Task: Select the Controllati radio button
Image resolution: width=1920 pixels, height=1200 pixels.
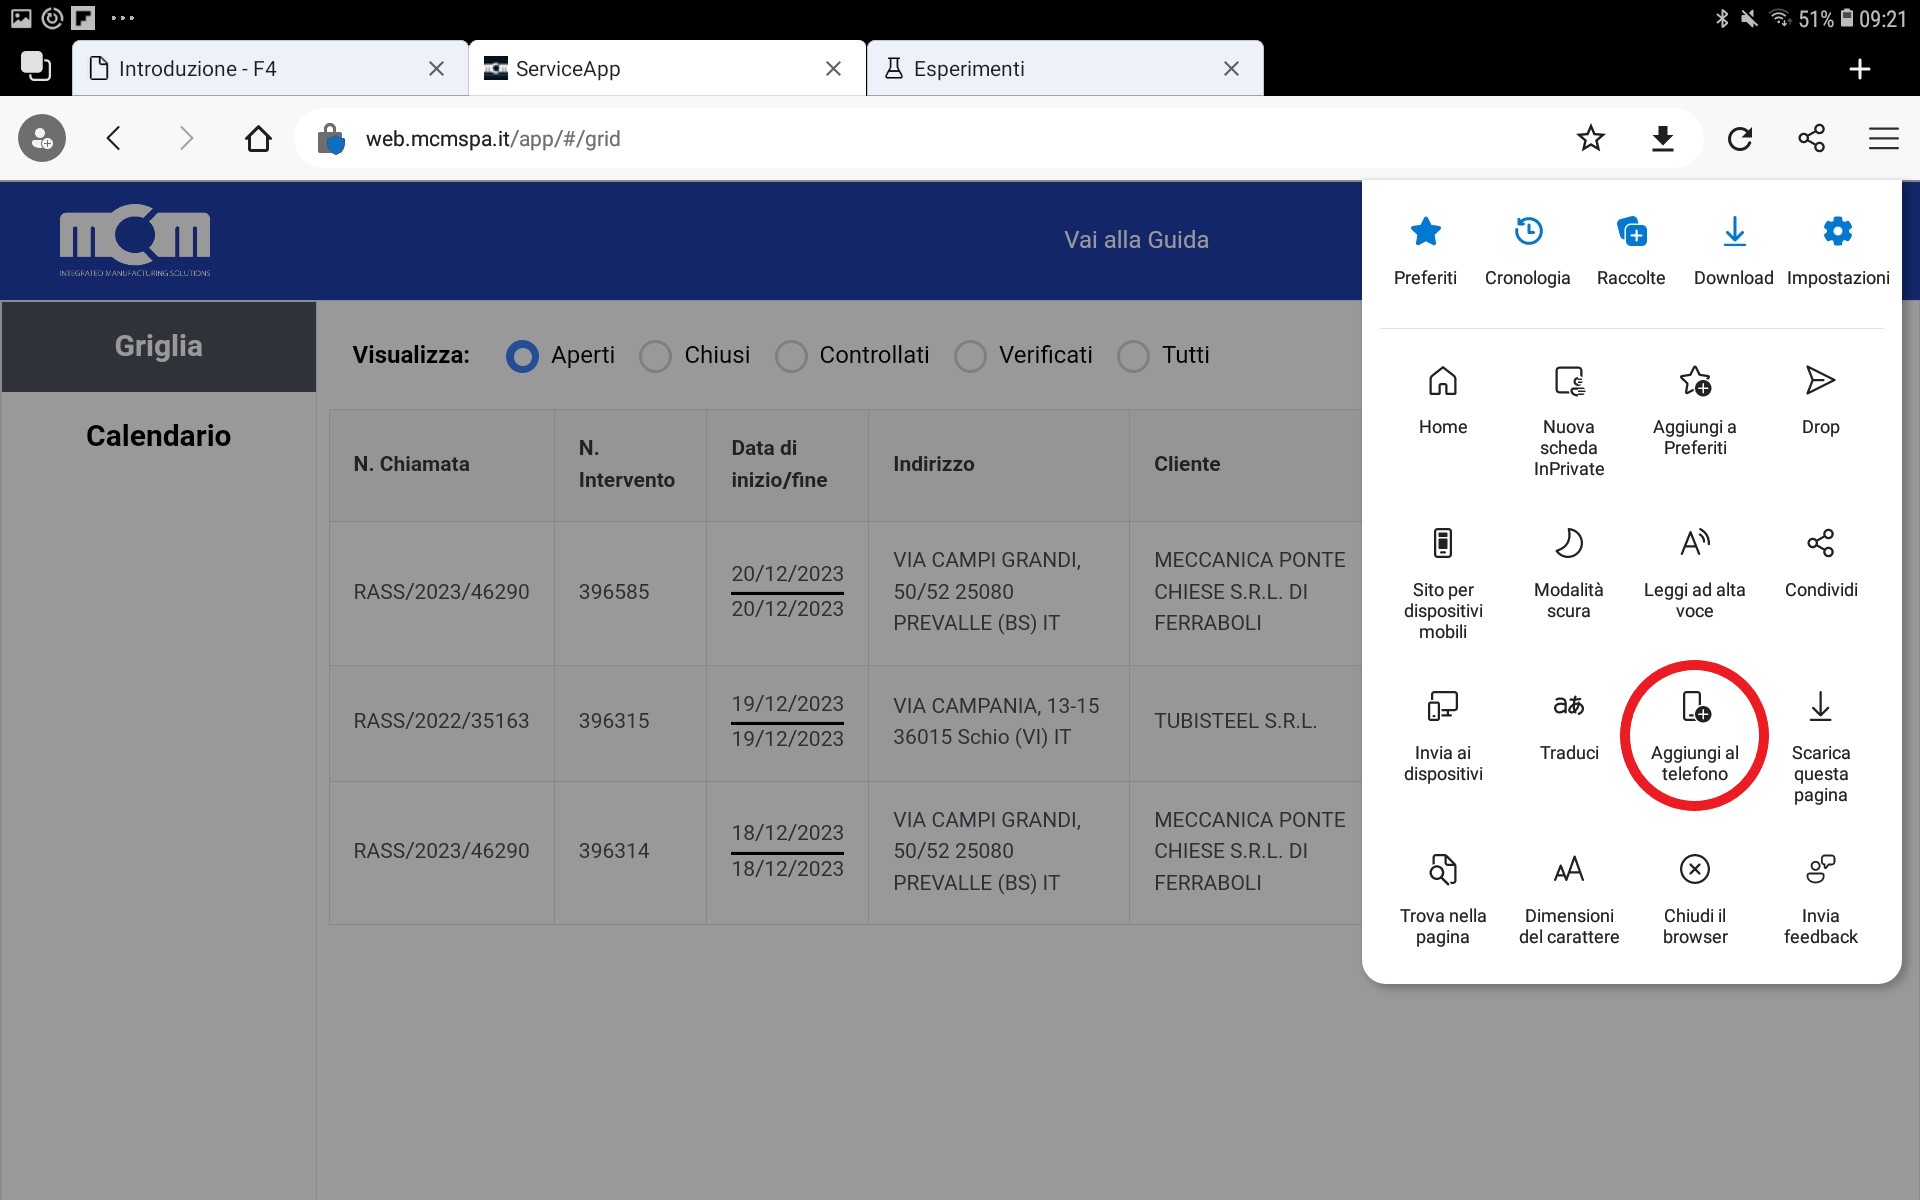Action: click(x=791, y=356)
